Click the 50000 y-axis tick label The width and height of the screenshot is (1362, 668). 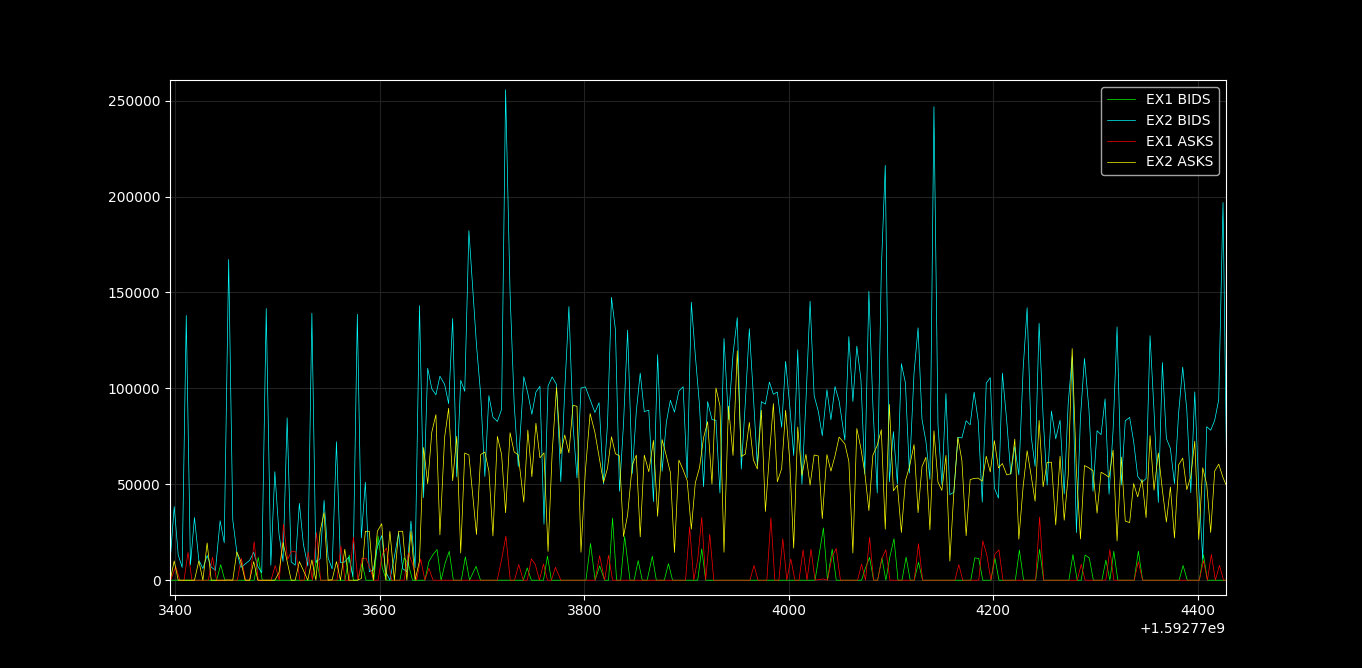140,485
